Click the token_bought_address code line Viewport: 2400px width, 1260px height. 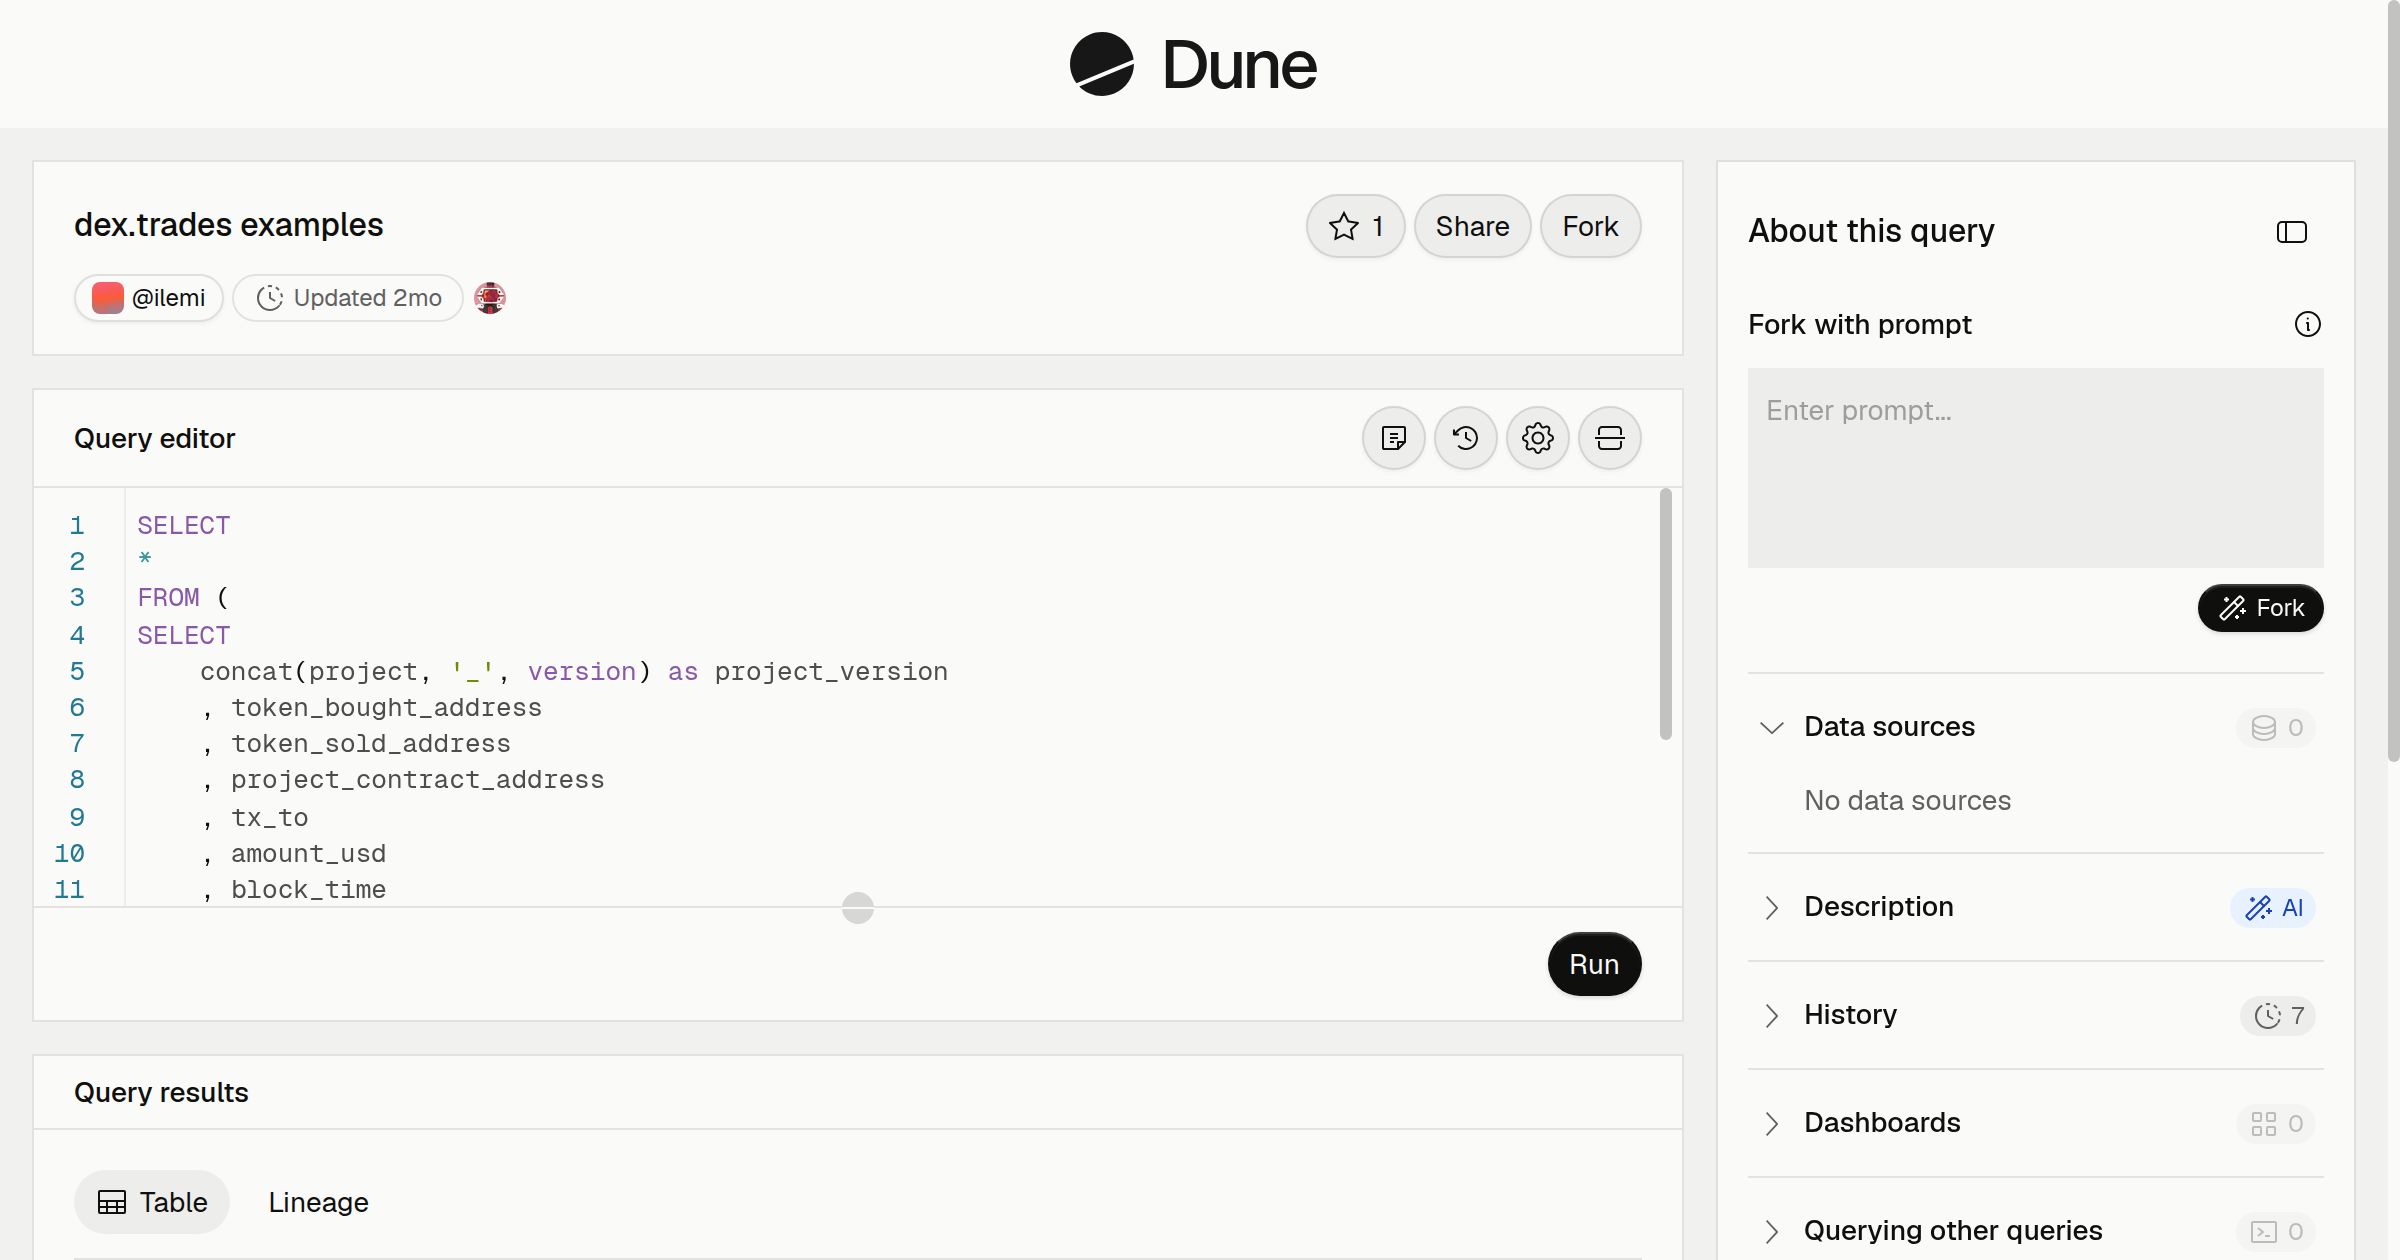click(371, 708)
